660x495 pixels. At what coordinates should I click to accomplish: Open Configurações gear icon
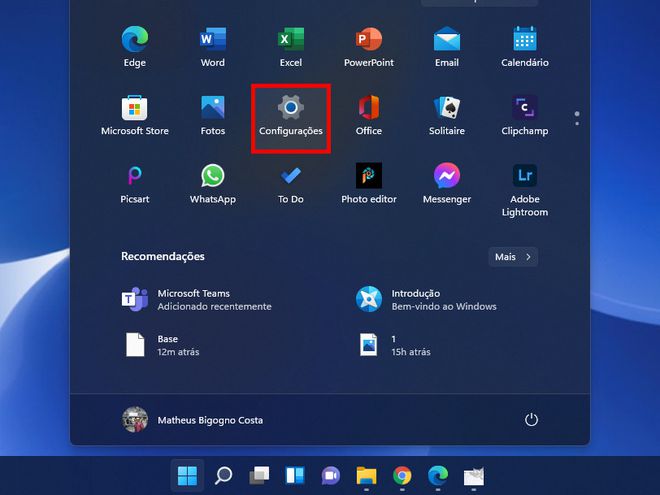(x=291, y=107)
